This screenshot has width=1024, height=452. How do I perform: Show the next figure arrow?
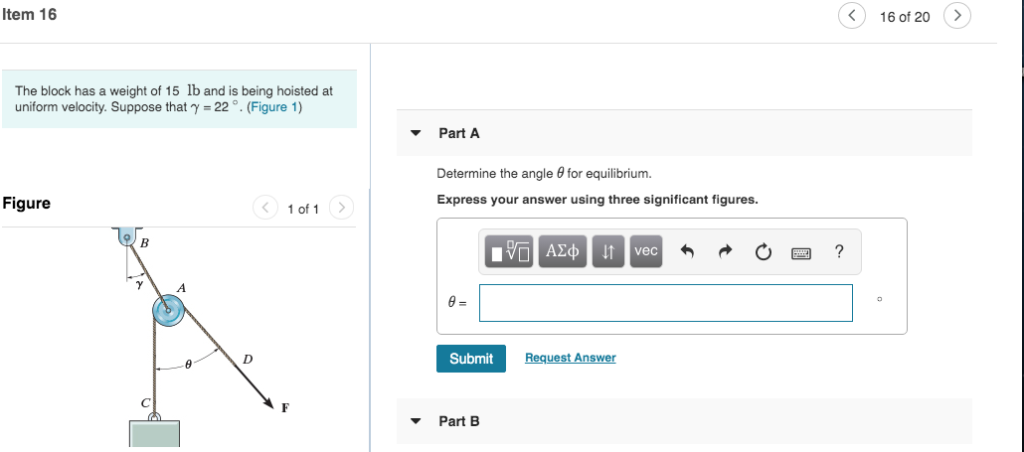tap(341, 208)
